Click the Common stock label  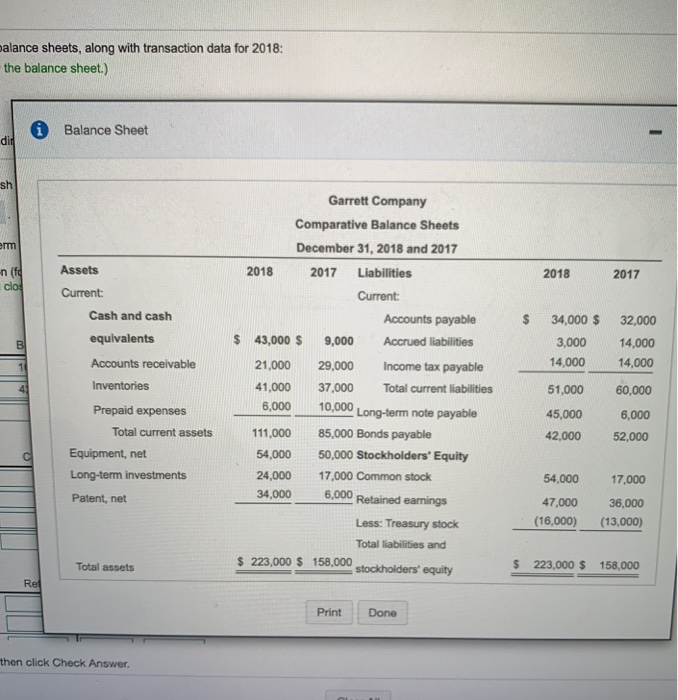point(394,476)
